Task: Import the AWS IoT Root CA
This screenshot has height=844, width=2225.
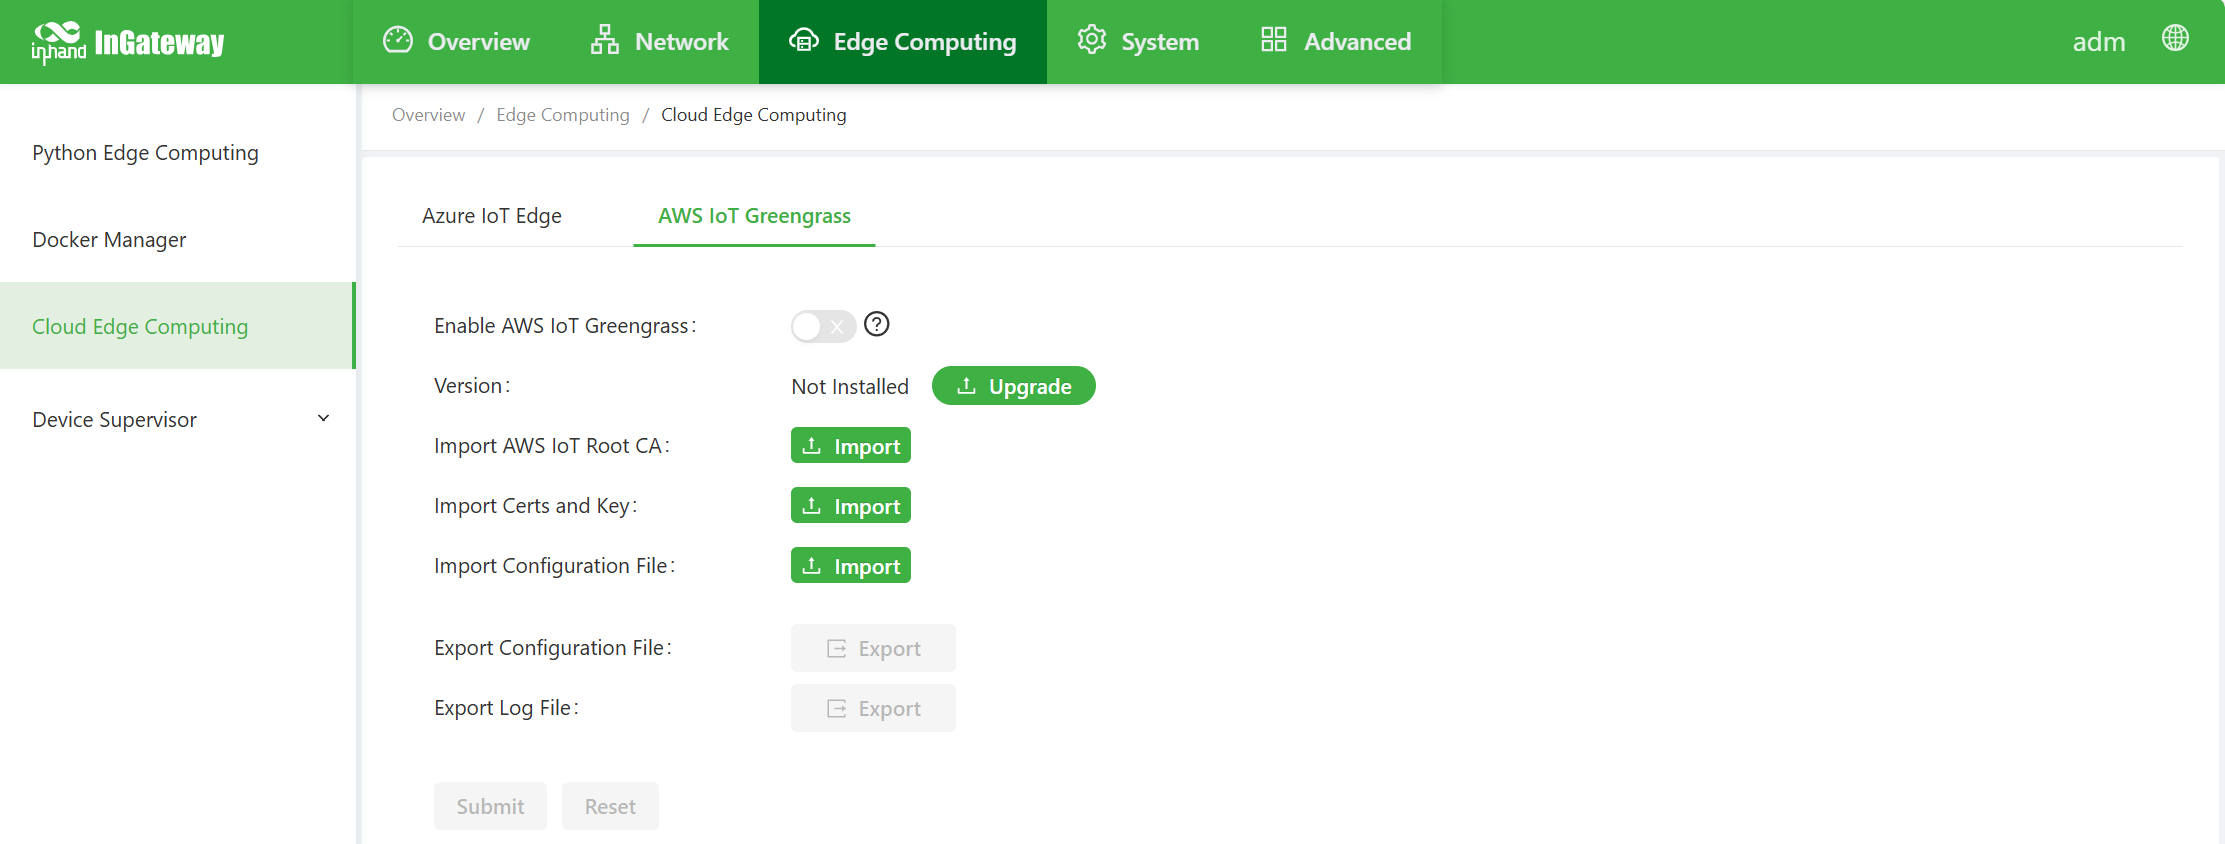Action: tap(850, 446)
